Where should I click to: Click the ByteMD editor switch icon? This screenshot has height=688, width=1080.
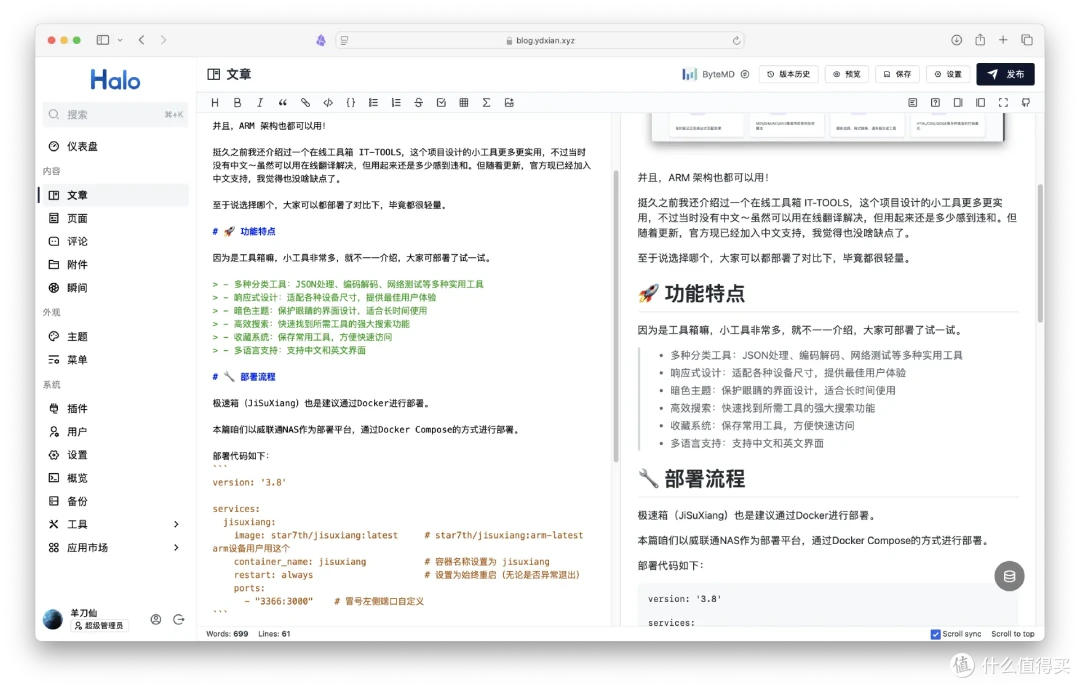745,74
